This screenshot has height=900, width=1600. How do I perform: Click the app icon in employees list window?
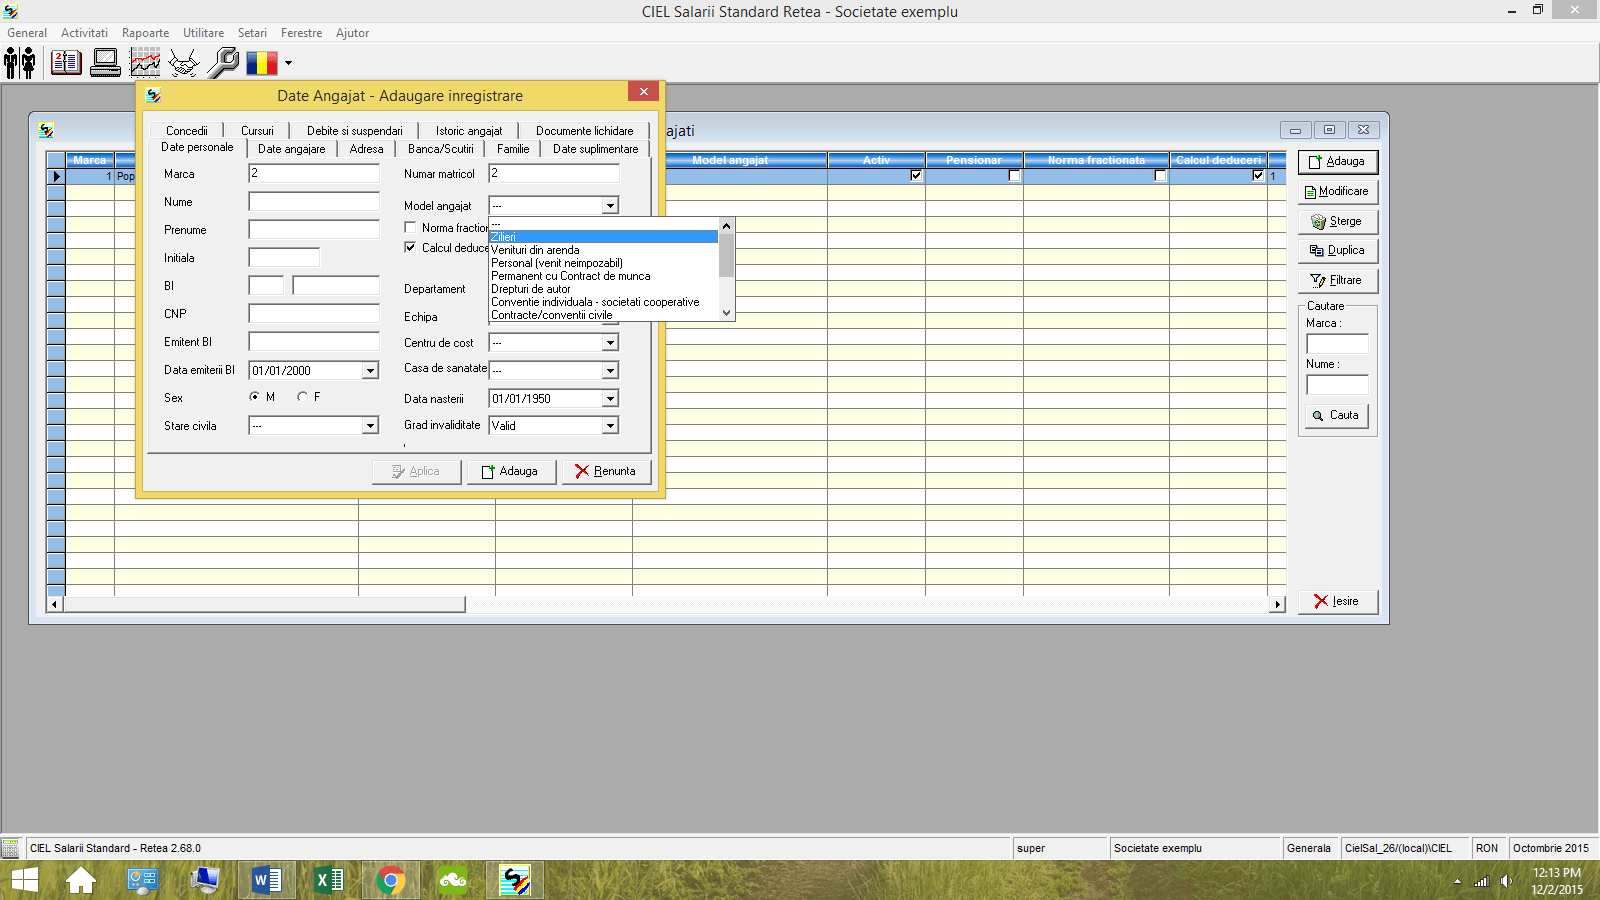point(46,130)
